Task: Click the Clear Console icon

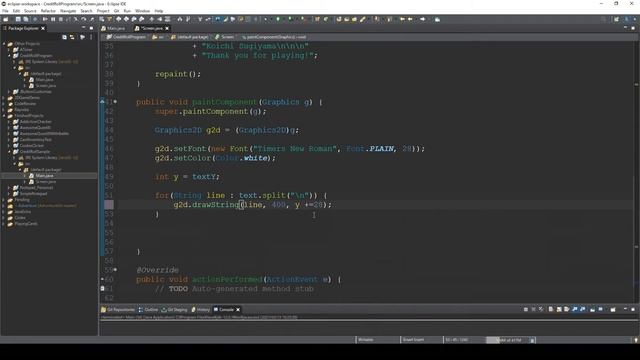Action: coord(551,309)
